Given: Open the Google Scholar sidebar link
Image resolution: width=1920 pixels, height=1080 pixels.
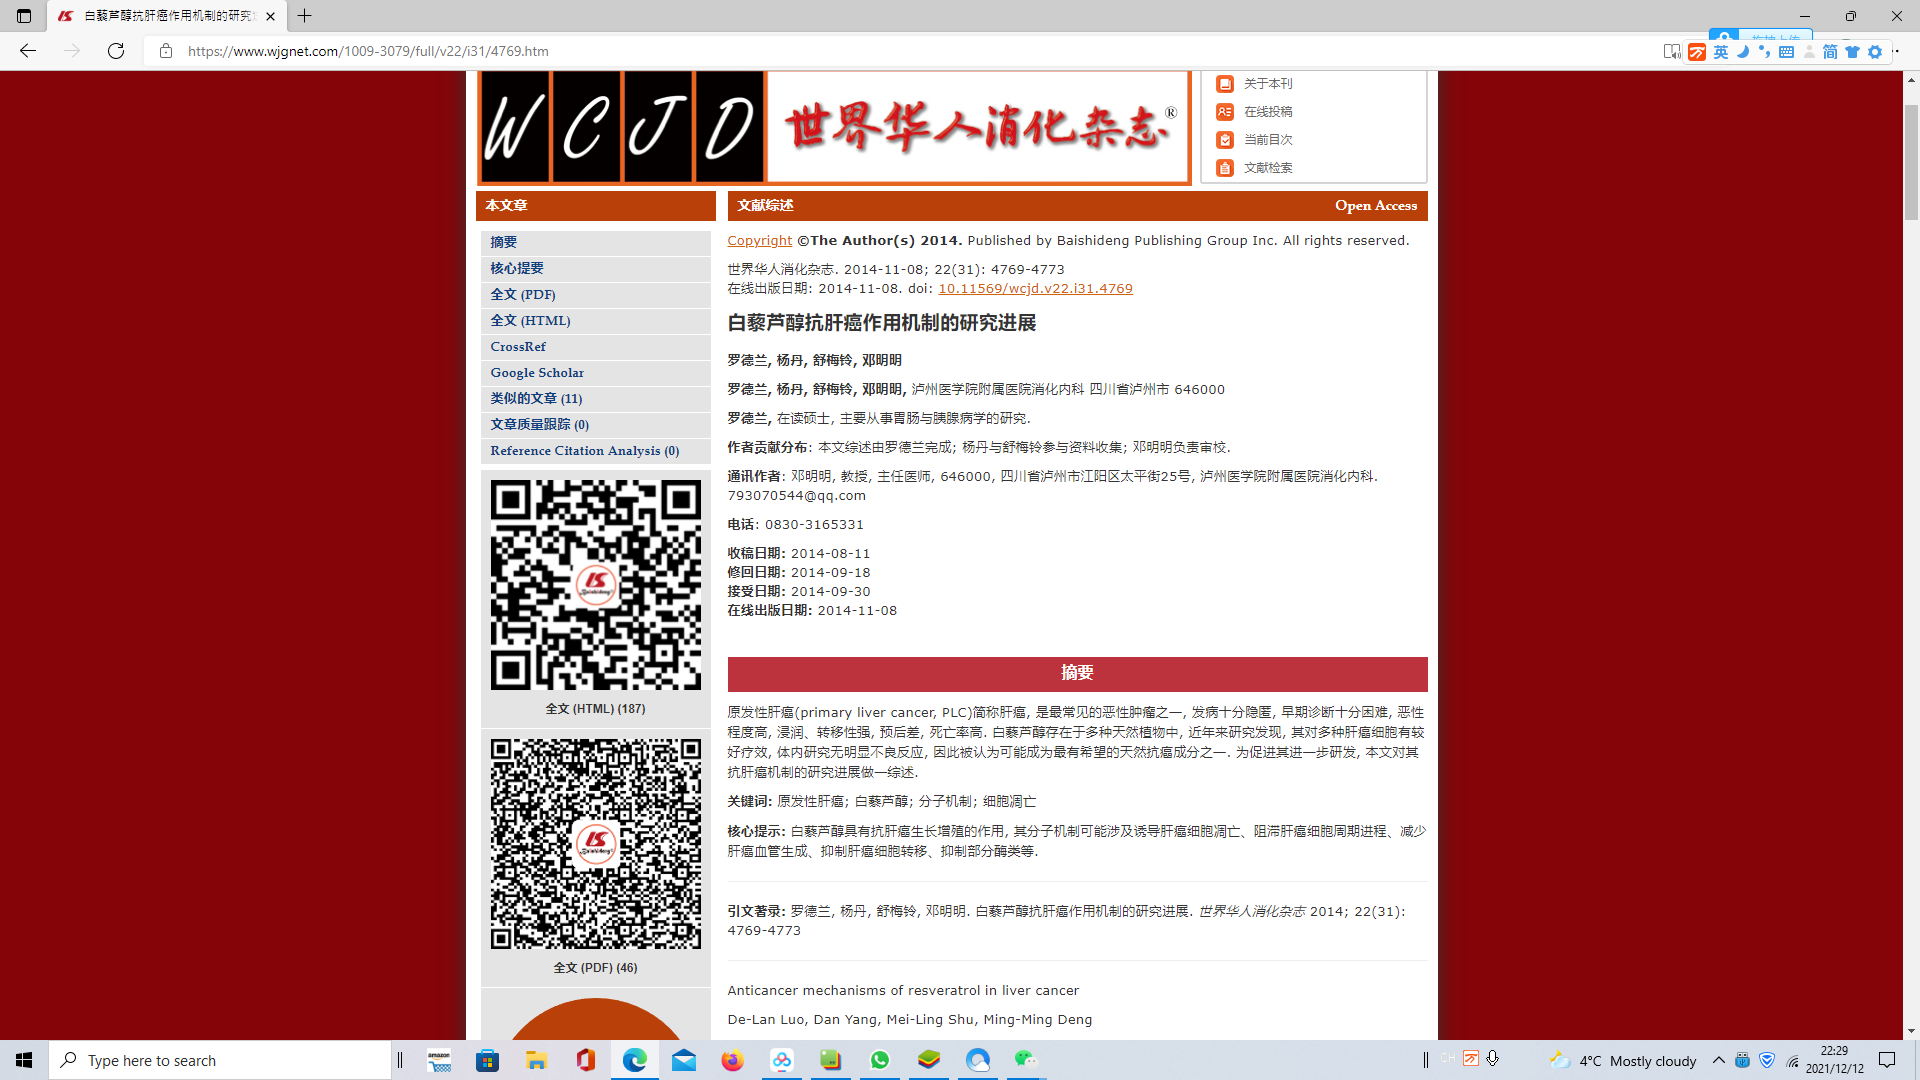Looking at the screenshot, I should pyautogui.click(x=537, y=372).
